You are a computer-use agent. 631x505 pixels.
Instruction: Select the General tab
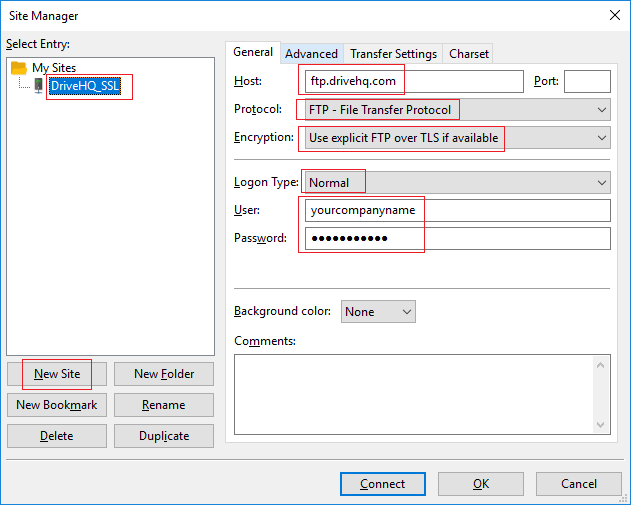tap(253, 52)
